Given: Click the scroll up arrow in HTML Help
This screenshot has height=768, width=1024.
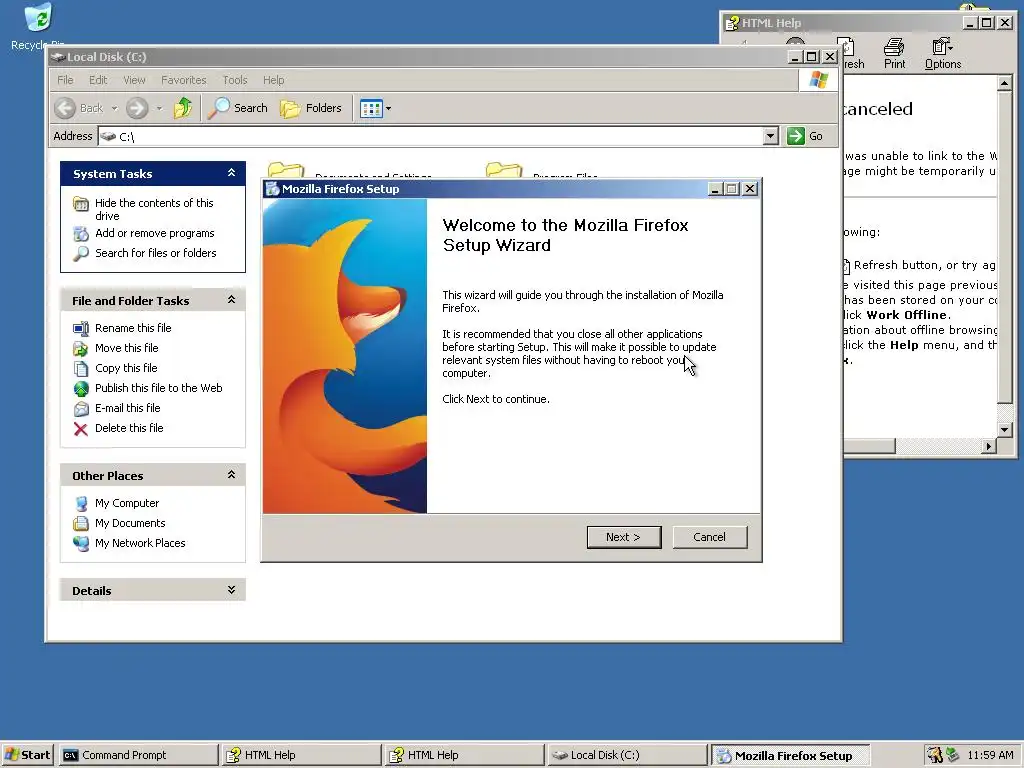Looking at the screenshot, I should click(x=1004, y=83).
